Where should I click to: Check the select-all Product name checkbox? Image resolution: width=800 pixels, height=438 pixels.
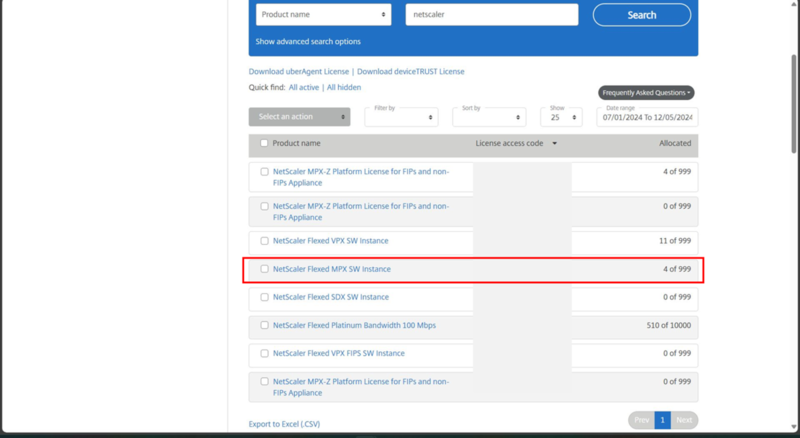point(264,143)
